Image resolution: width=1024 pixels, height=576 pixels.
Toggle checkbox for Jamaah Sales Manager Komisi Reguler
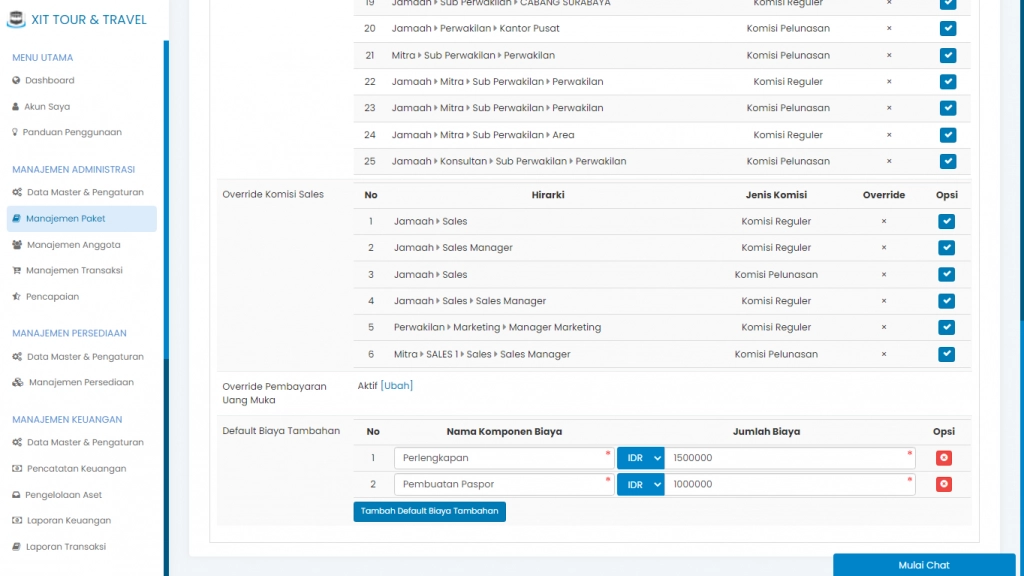(946, 248)
